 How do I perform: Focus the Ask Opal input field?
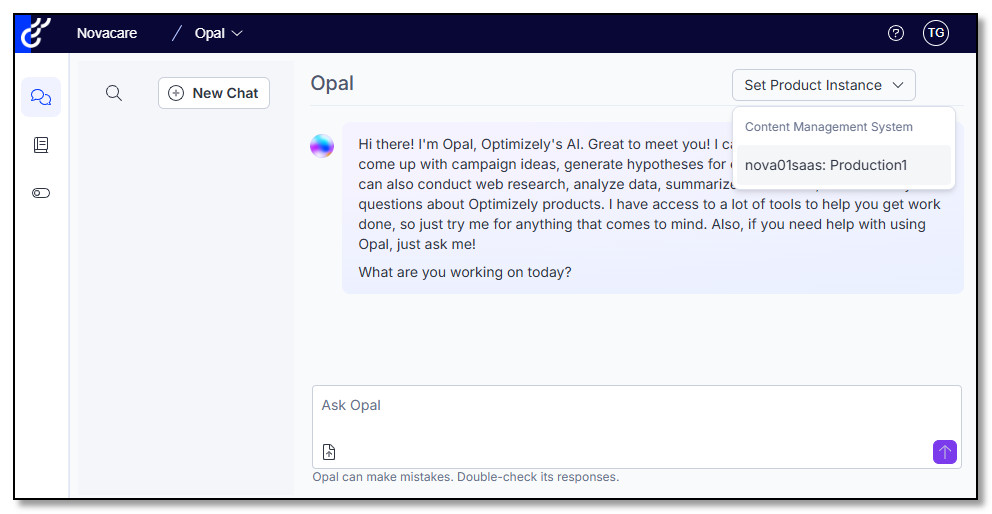click(636, 427)
